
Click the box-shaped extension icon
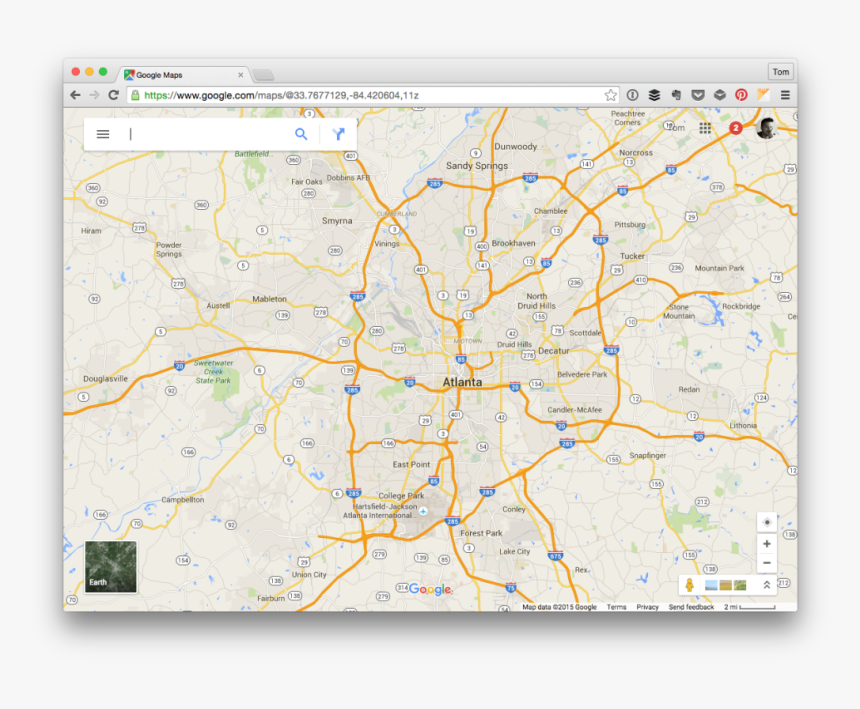point(720,95)
